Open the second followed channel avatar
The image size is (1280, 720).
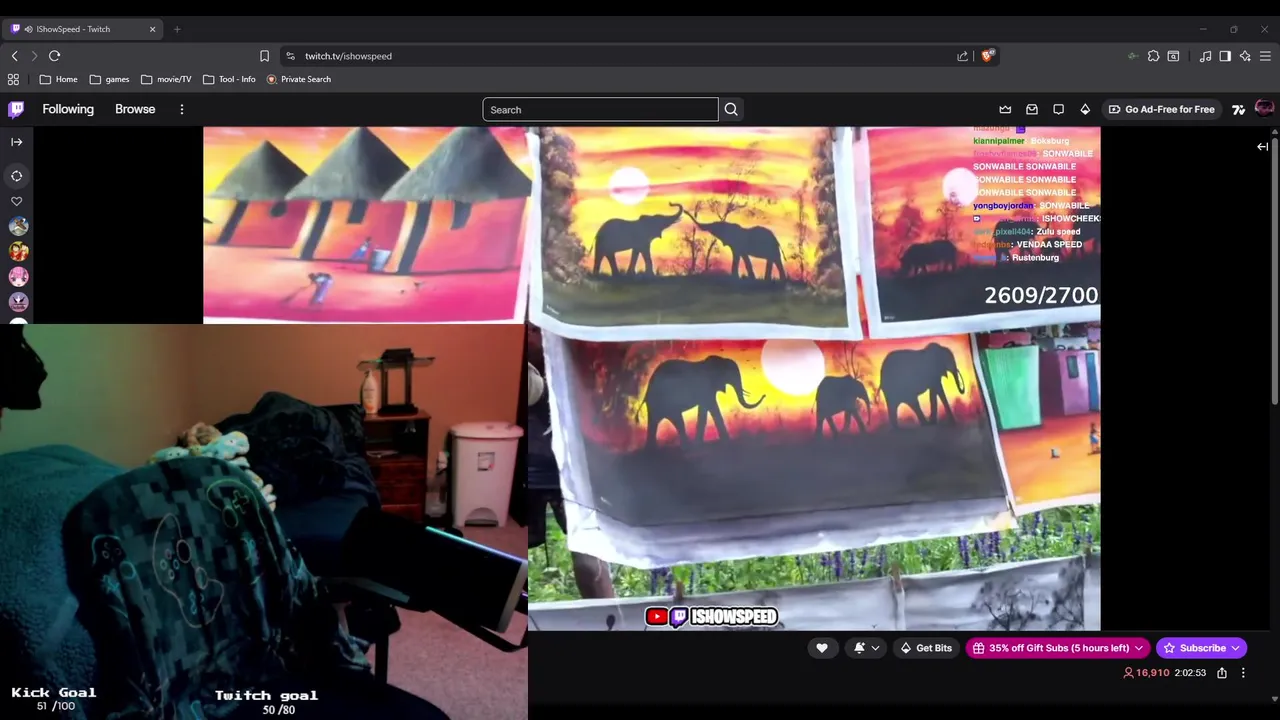18,252
